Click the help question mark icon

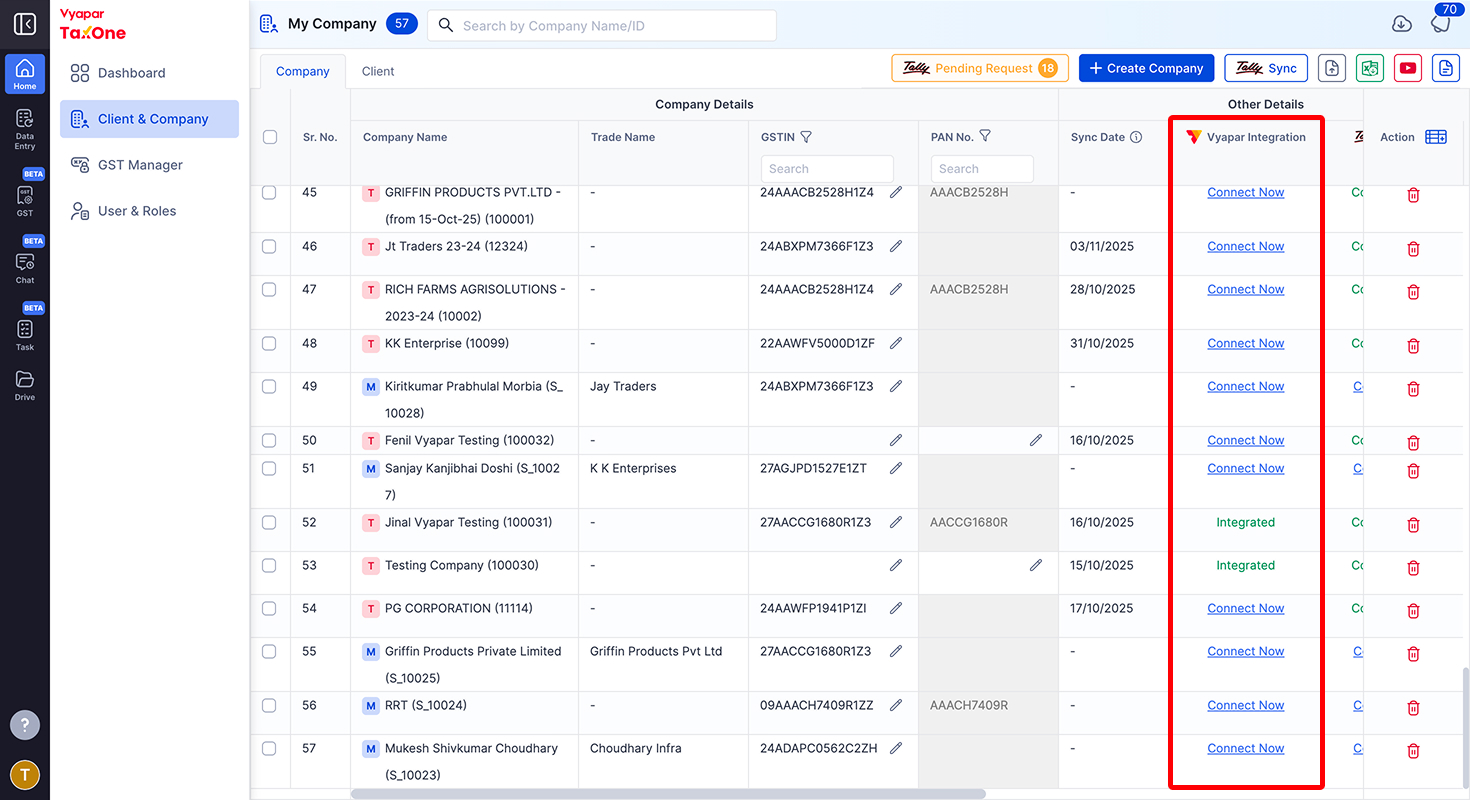[25, 725]
